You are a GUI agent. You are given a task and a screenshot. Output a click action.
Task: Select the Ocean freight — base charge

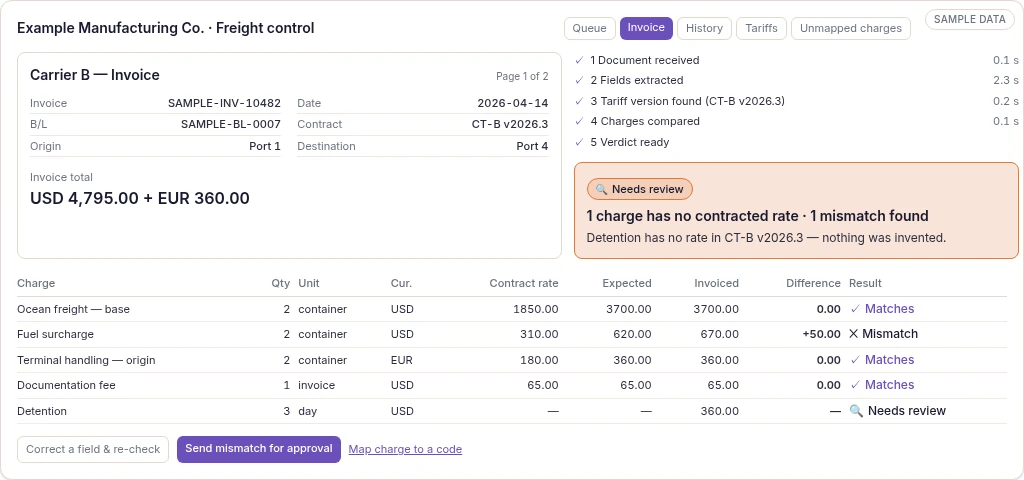pyautogui.click(x=73, y=309)
